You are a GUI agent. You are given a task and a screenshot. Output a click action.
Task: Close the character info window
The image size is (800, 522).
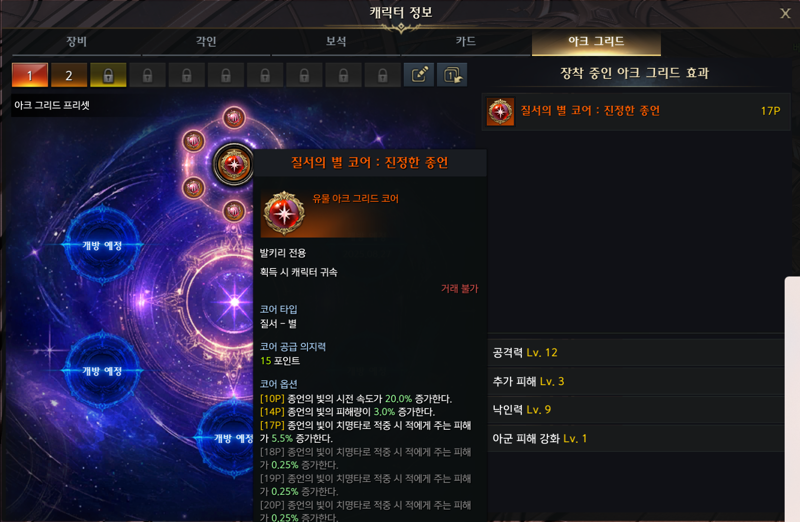pos(785,14)
